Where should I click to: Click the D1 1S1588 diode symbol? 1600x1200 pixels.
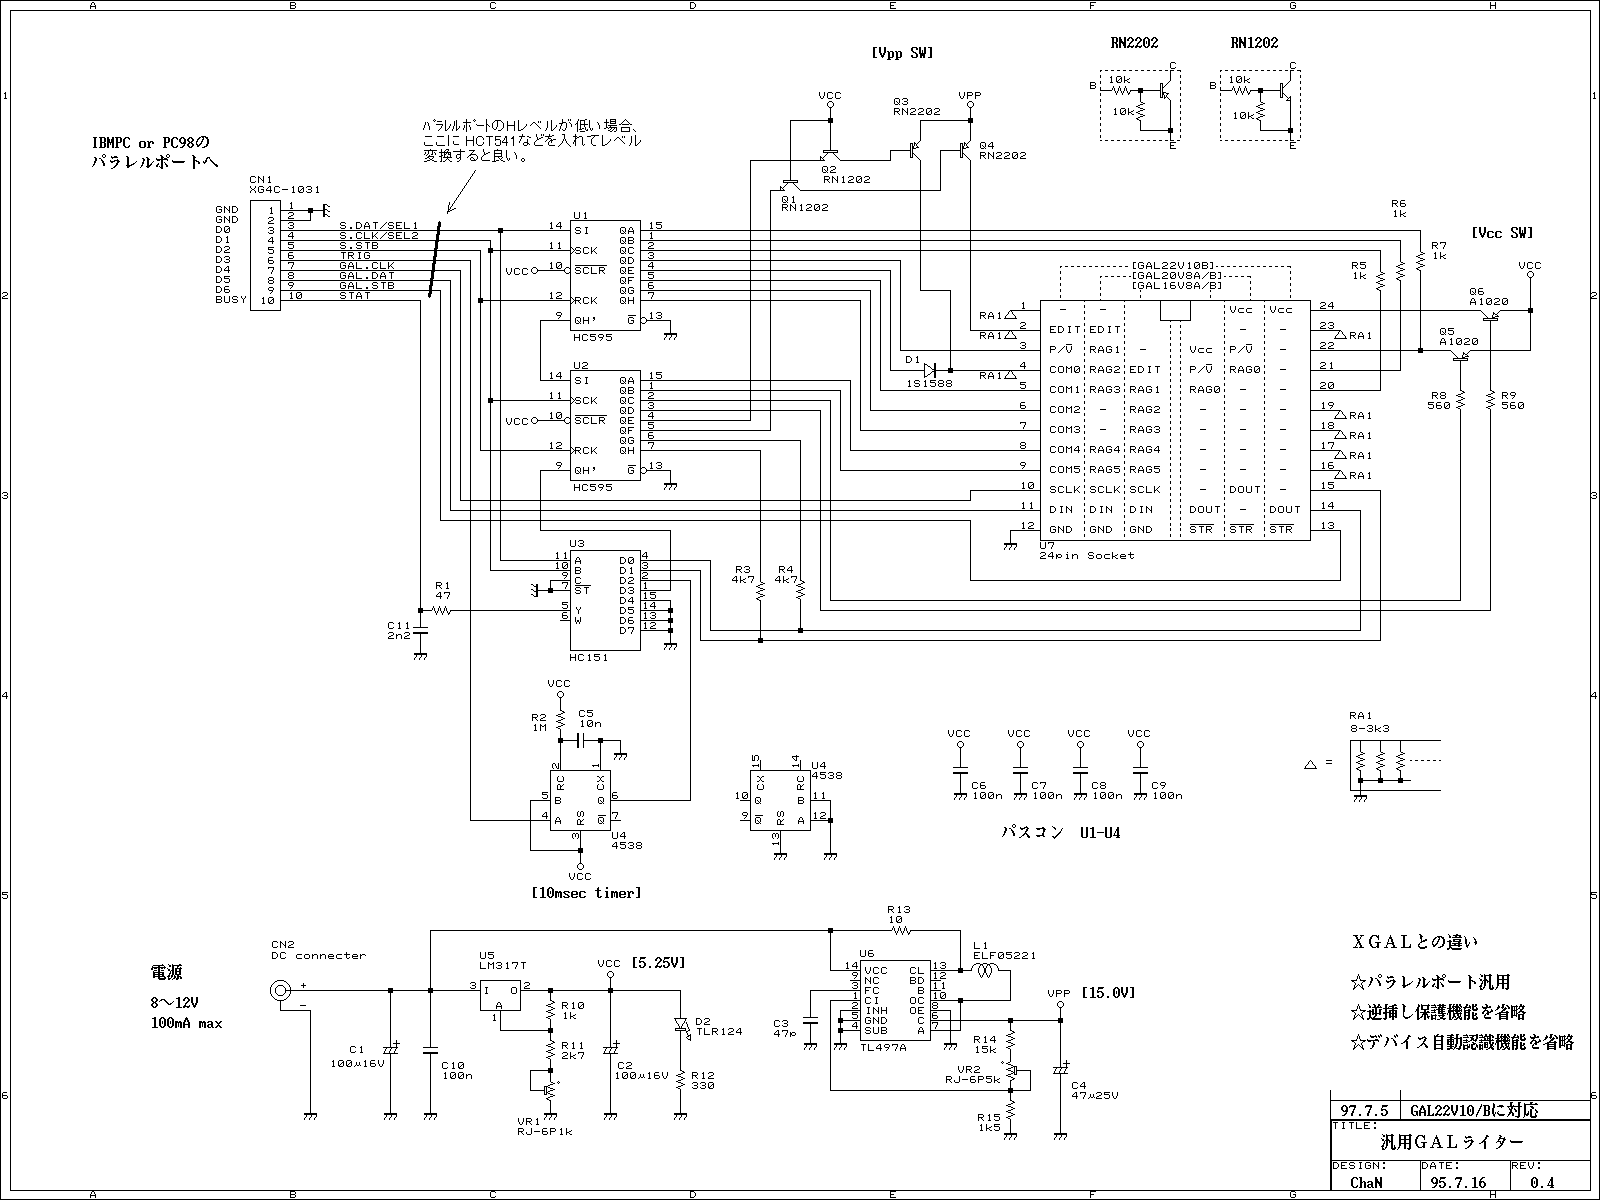pyautogui.click(x=932, y=369)
